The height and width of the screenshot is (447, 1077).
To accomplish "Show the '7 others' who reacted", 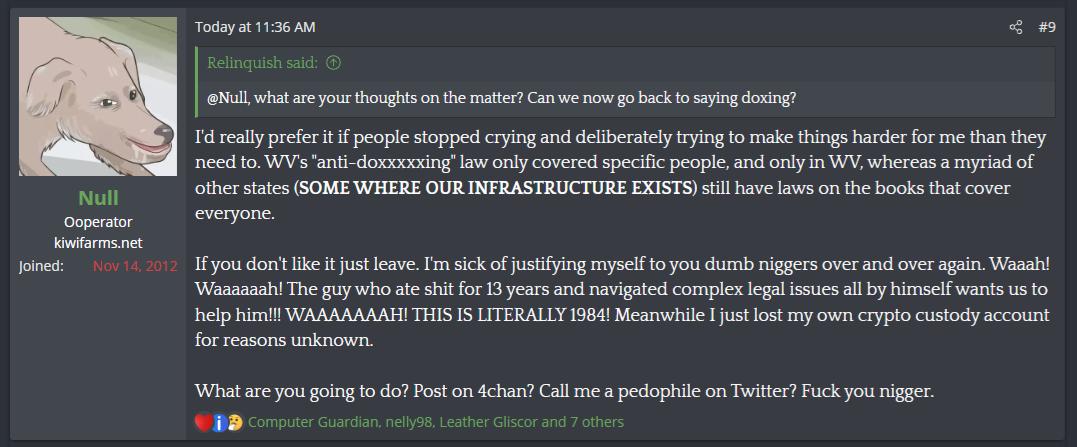I will pyautogui.click(x=597, y=422).
